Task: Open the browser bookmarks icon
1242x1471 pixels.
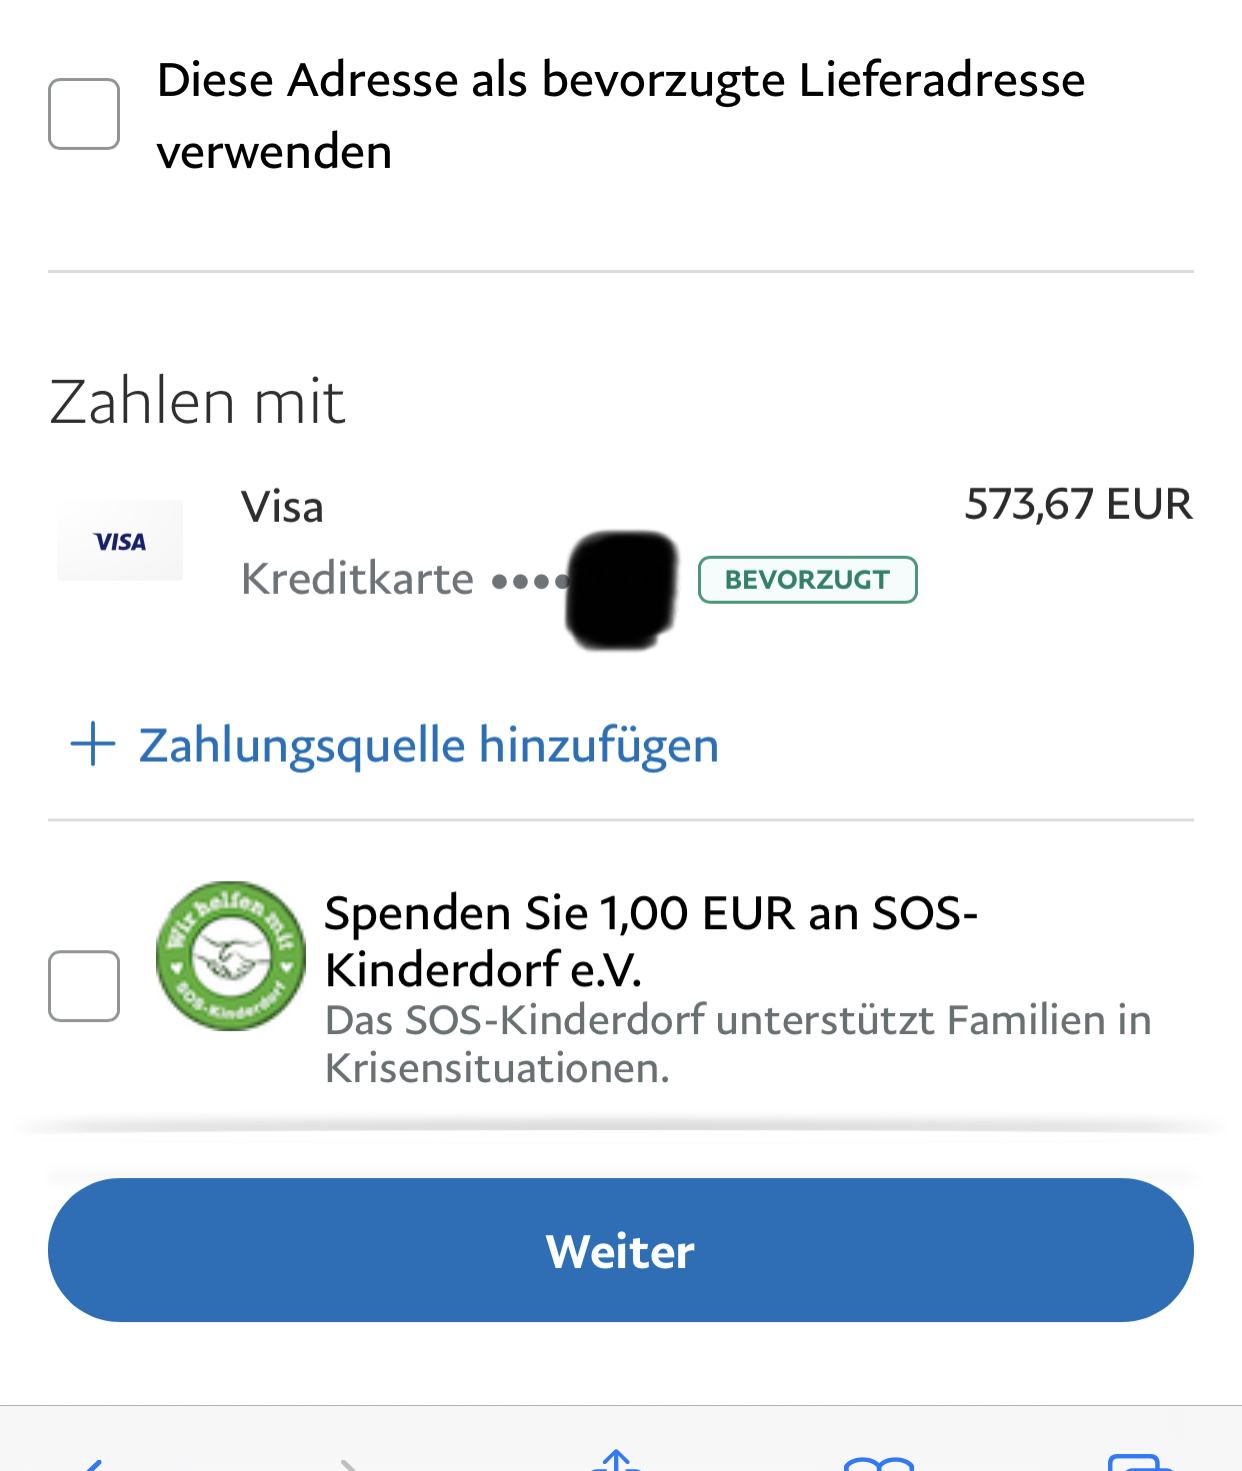Action: coord(879,1462)
